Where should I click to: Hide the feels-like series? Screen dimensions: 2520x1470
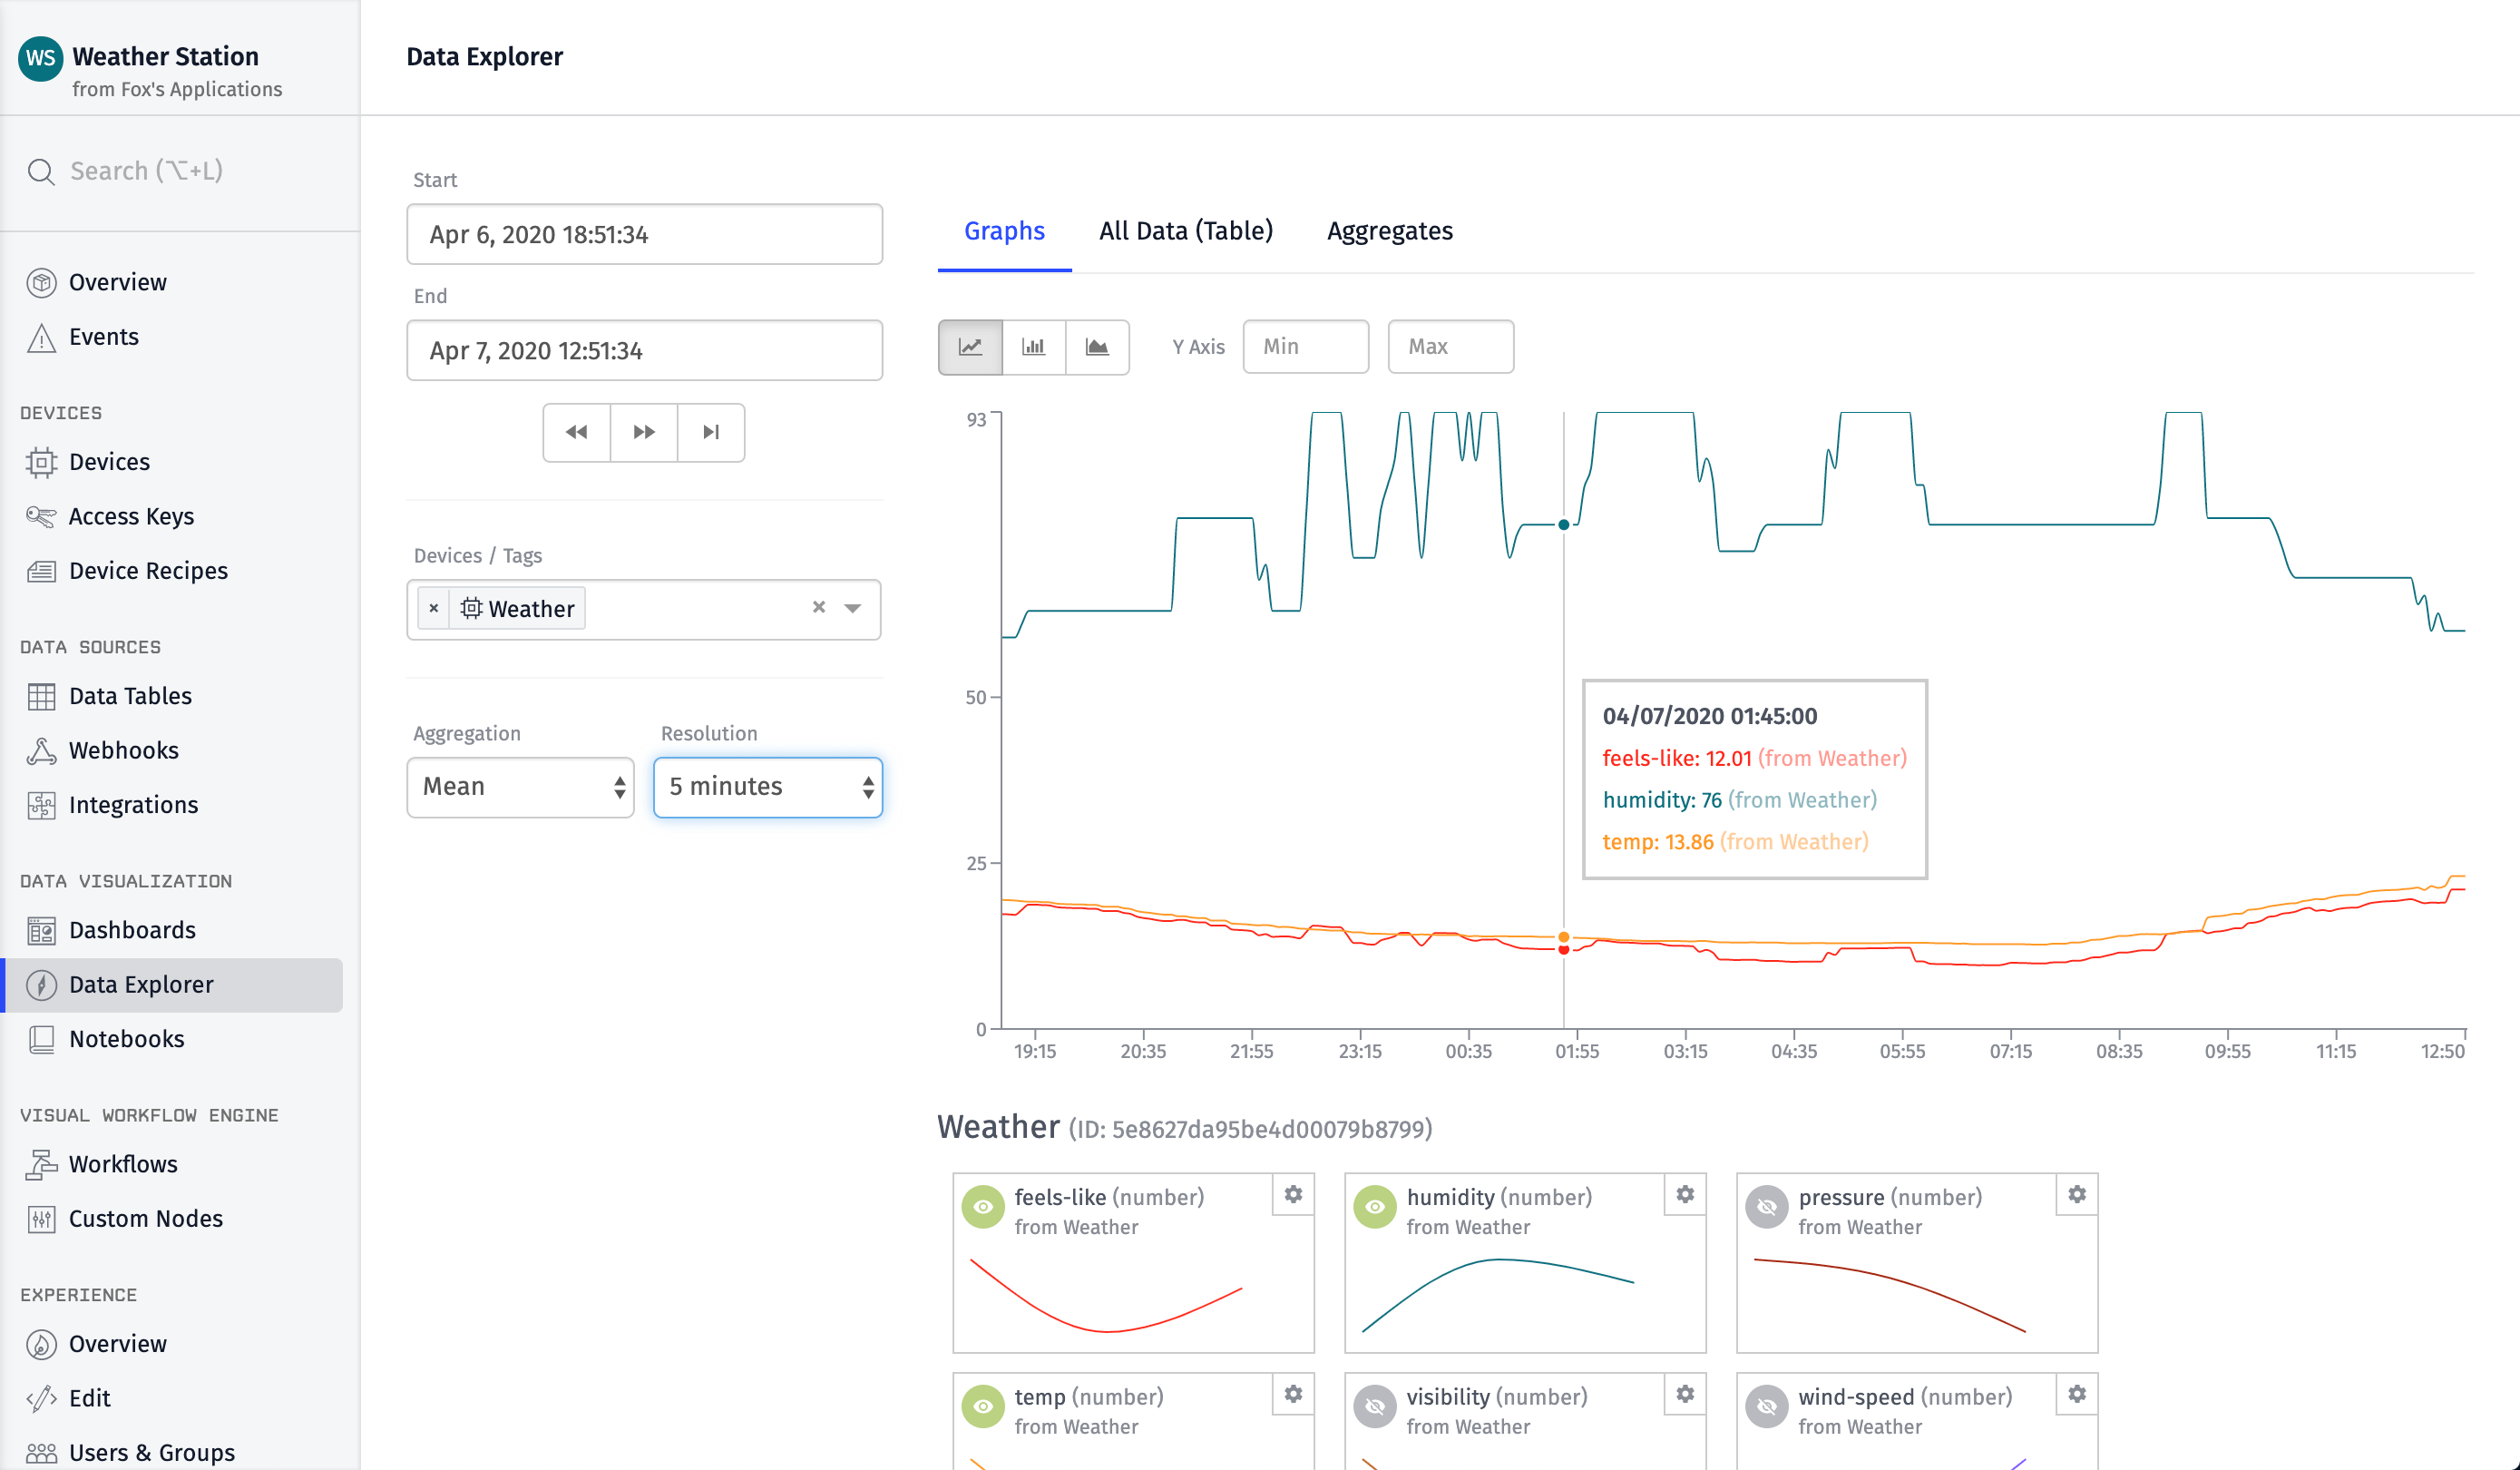click(x=983, y=1207)
